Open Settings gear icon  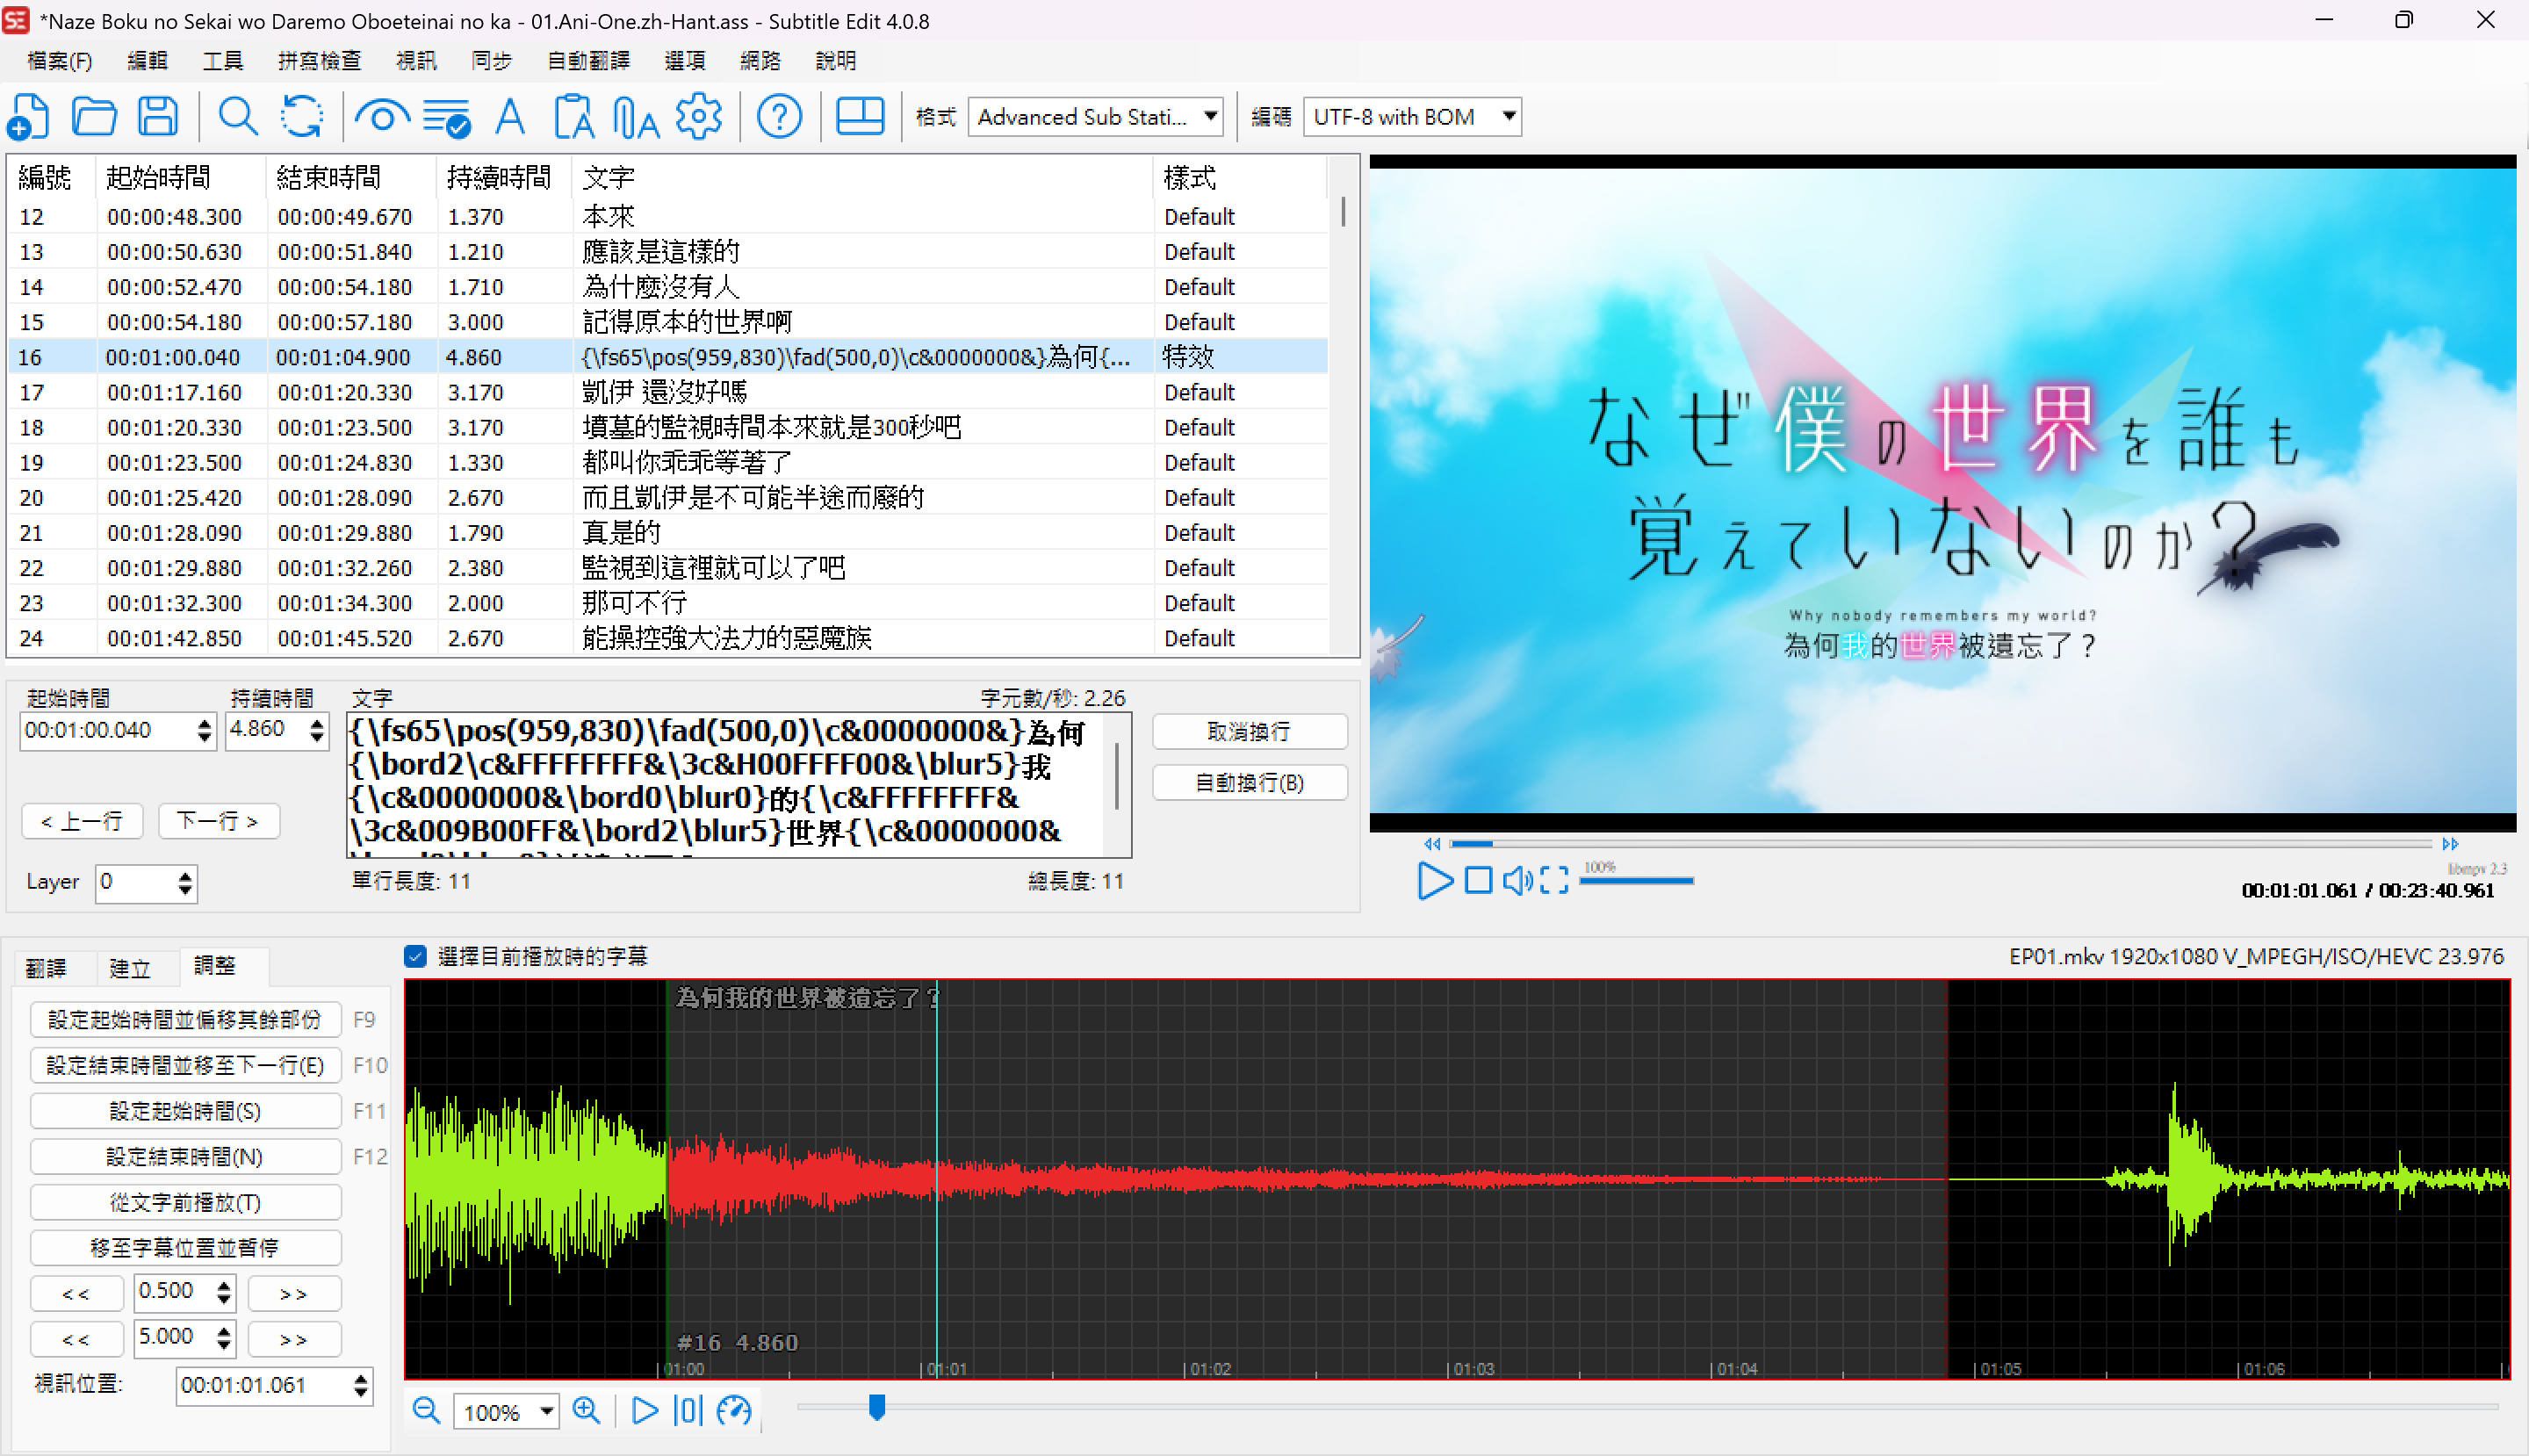pyautogui.click(x=699, y=117)
